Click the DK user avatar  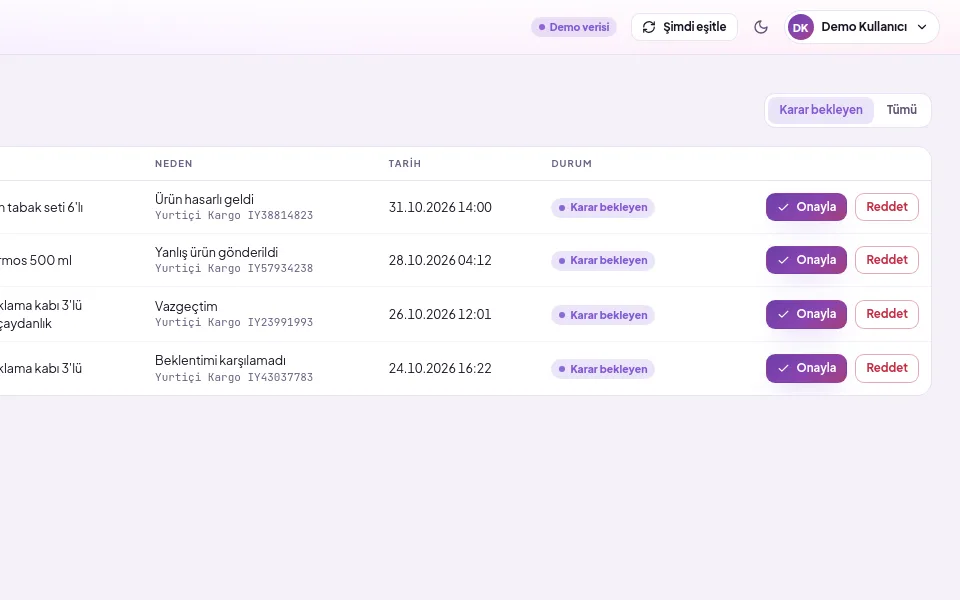[x=800, y=27]
